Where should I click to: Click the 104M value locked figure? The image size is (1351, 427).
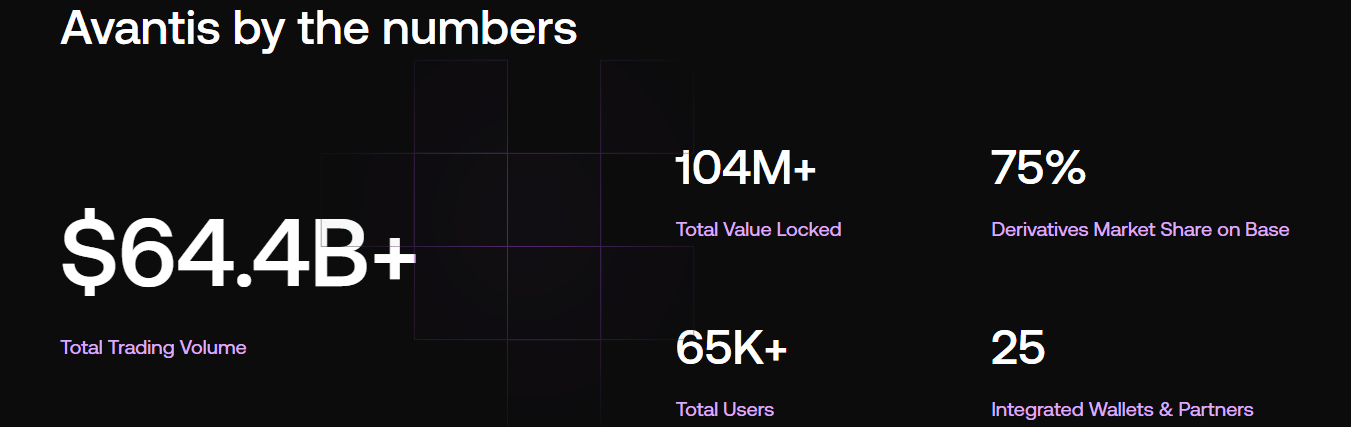(x=733, y=168)
